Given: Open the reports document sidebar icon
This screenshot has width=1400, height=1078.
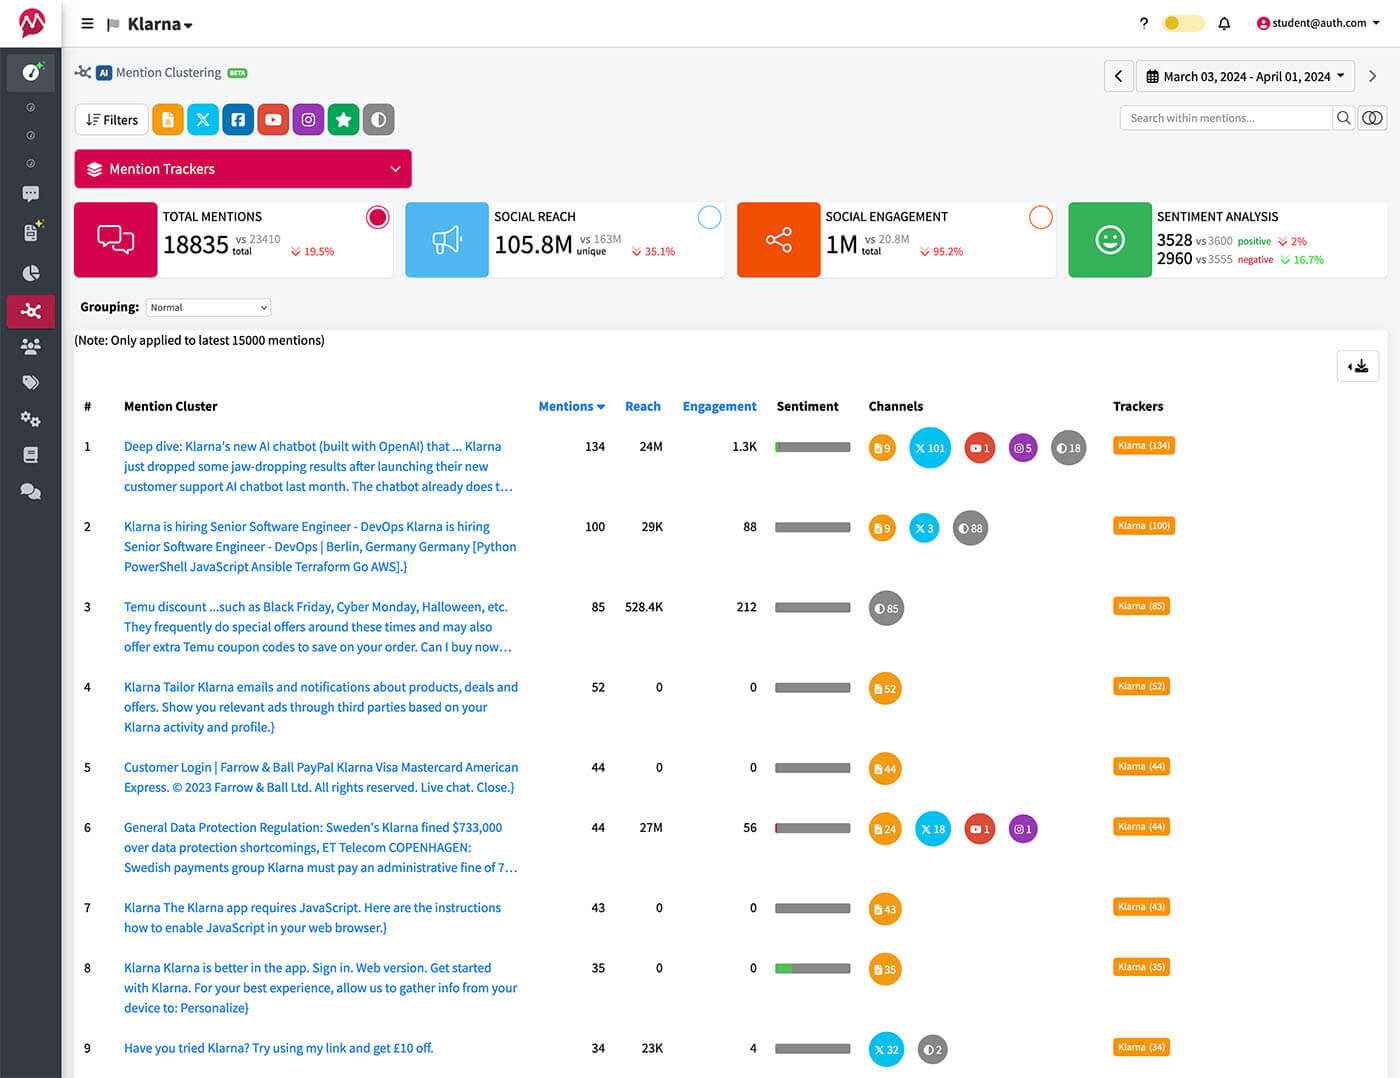Looking at the screenshot, I should 31,232.
